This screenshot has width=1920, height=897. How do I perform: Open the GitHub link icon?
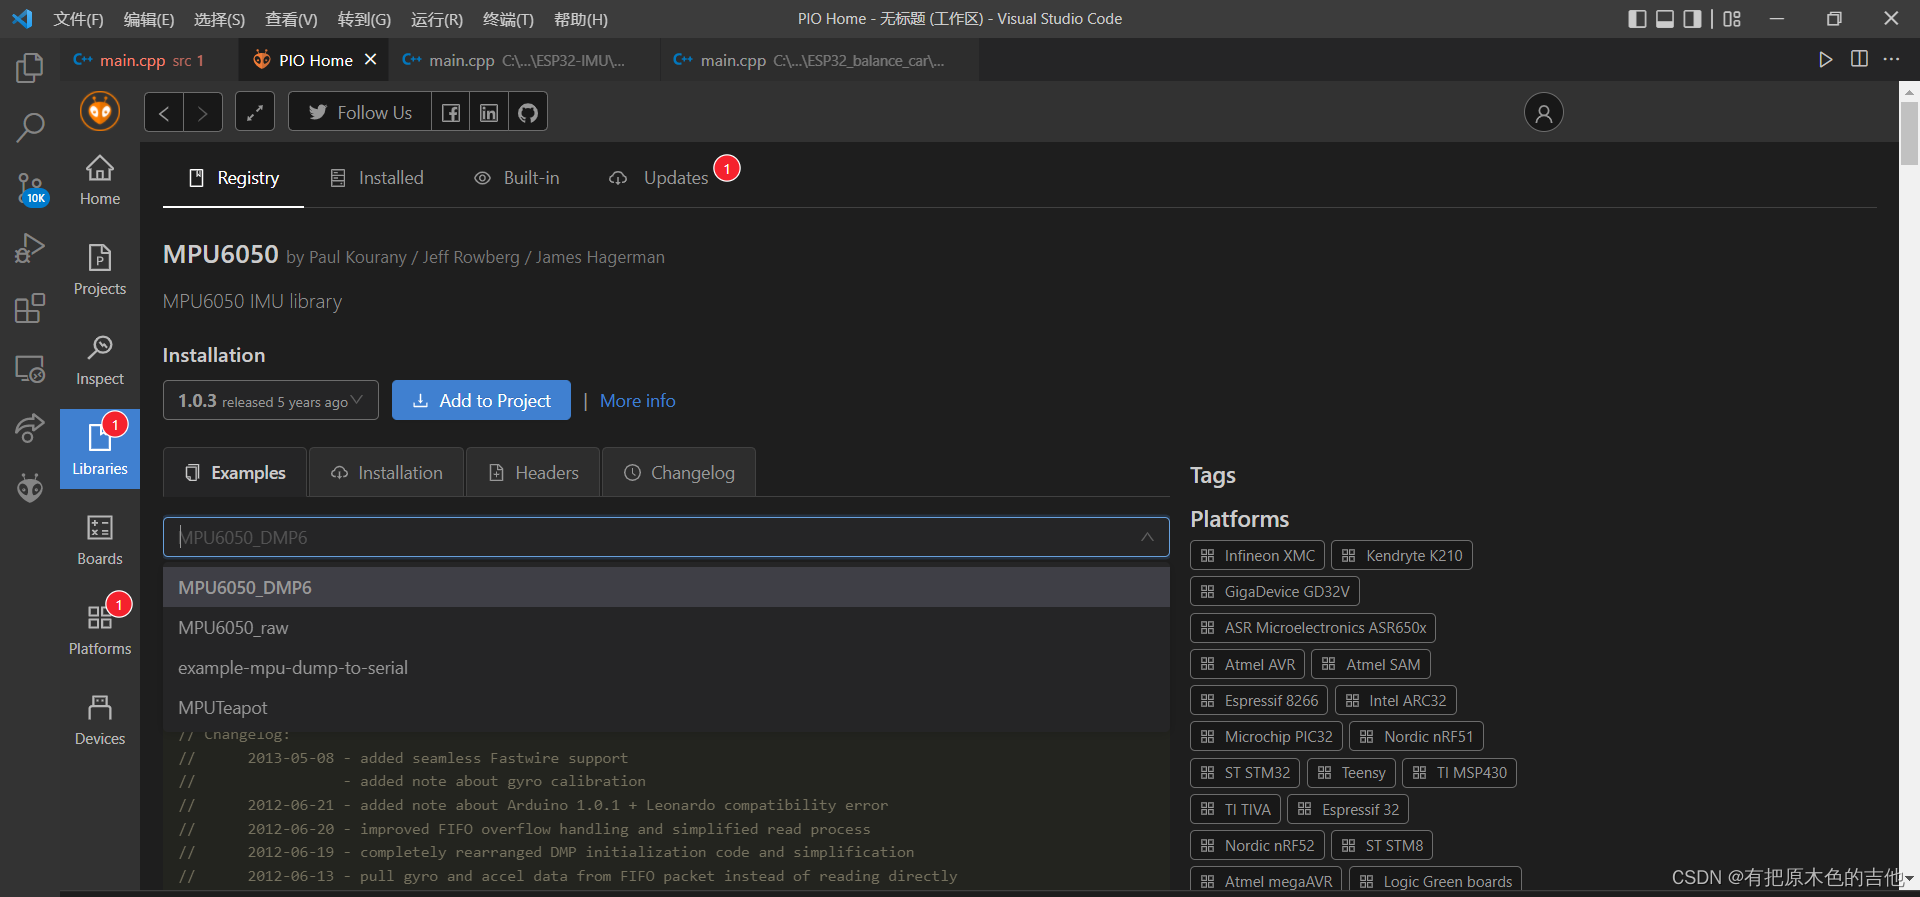528,112
